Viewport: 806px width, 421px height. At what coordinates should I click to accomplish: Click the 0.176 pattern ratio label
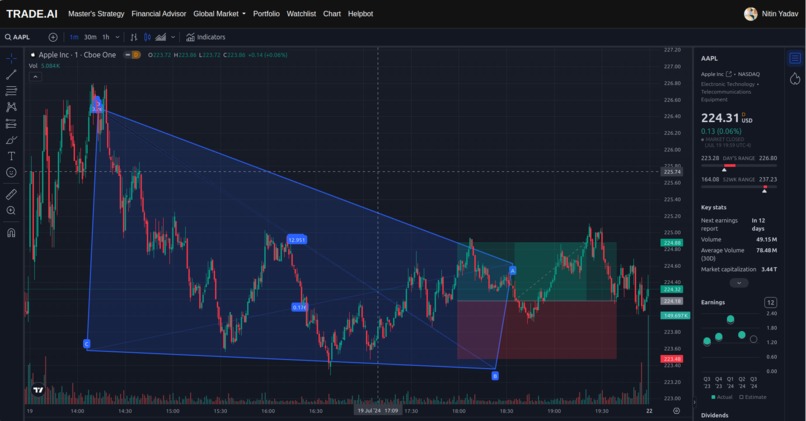(299, 307)
